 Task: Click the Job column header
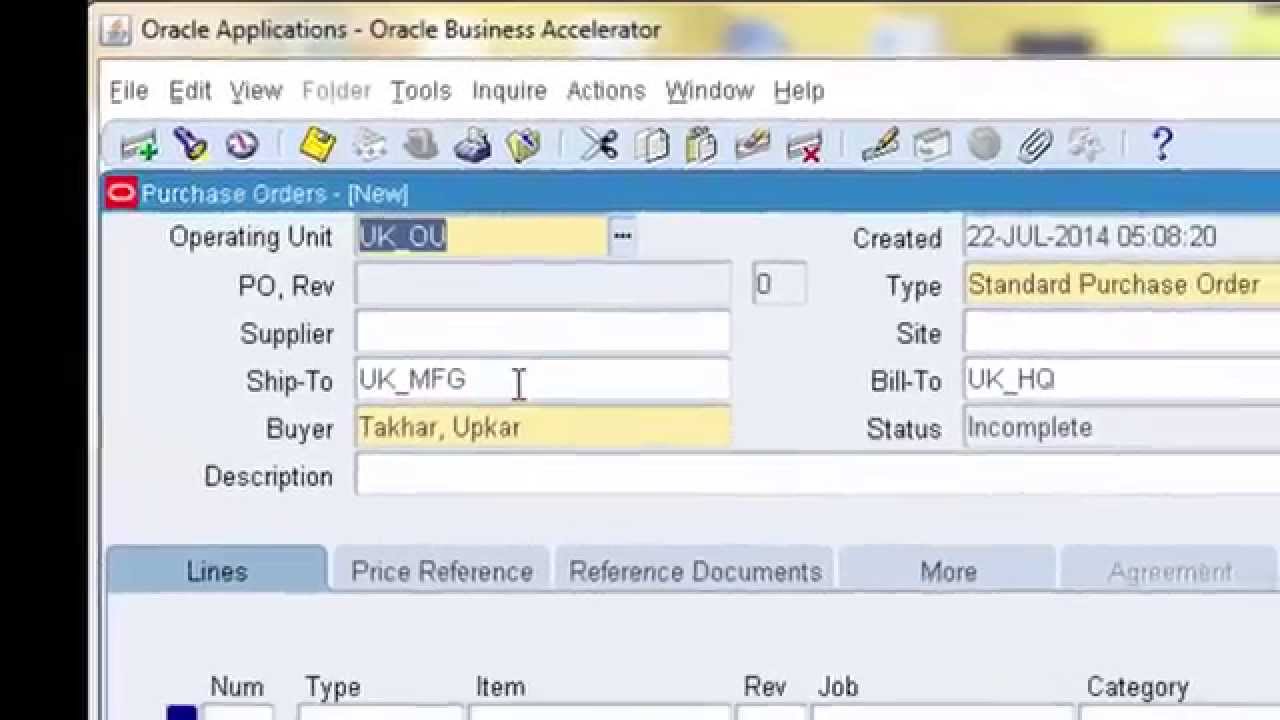click(x=837, y=687)
